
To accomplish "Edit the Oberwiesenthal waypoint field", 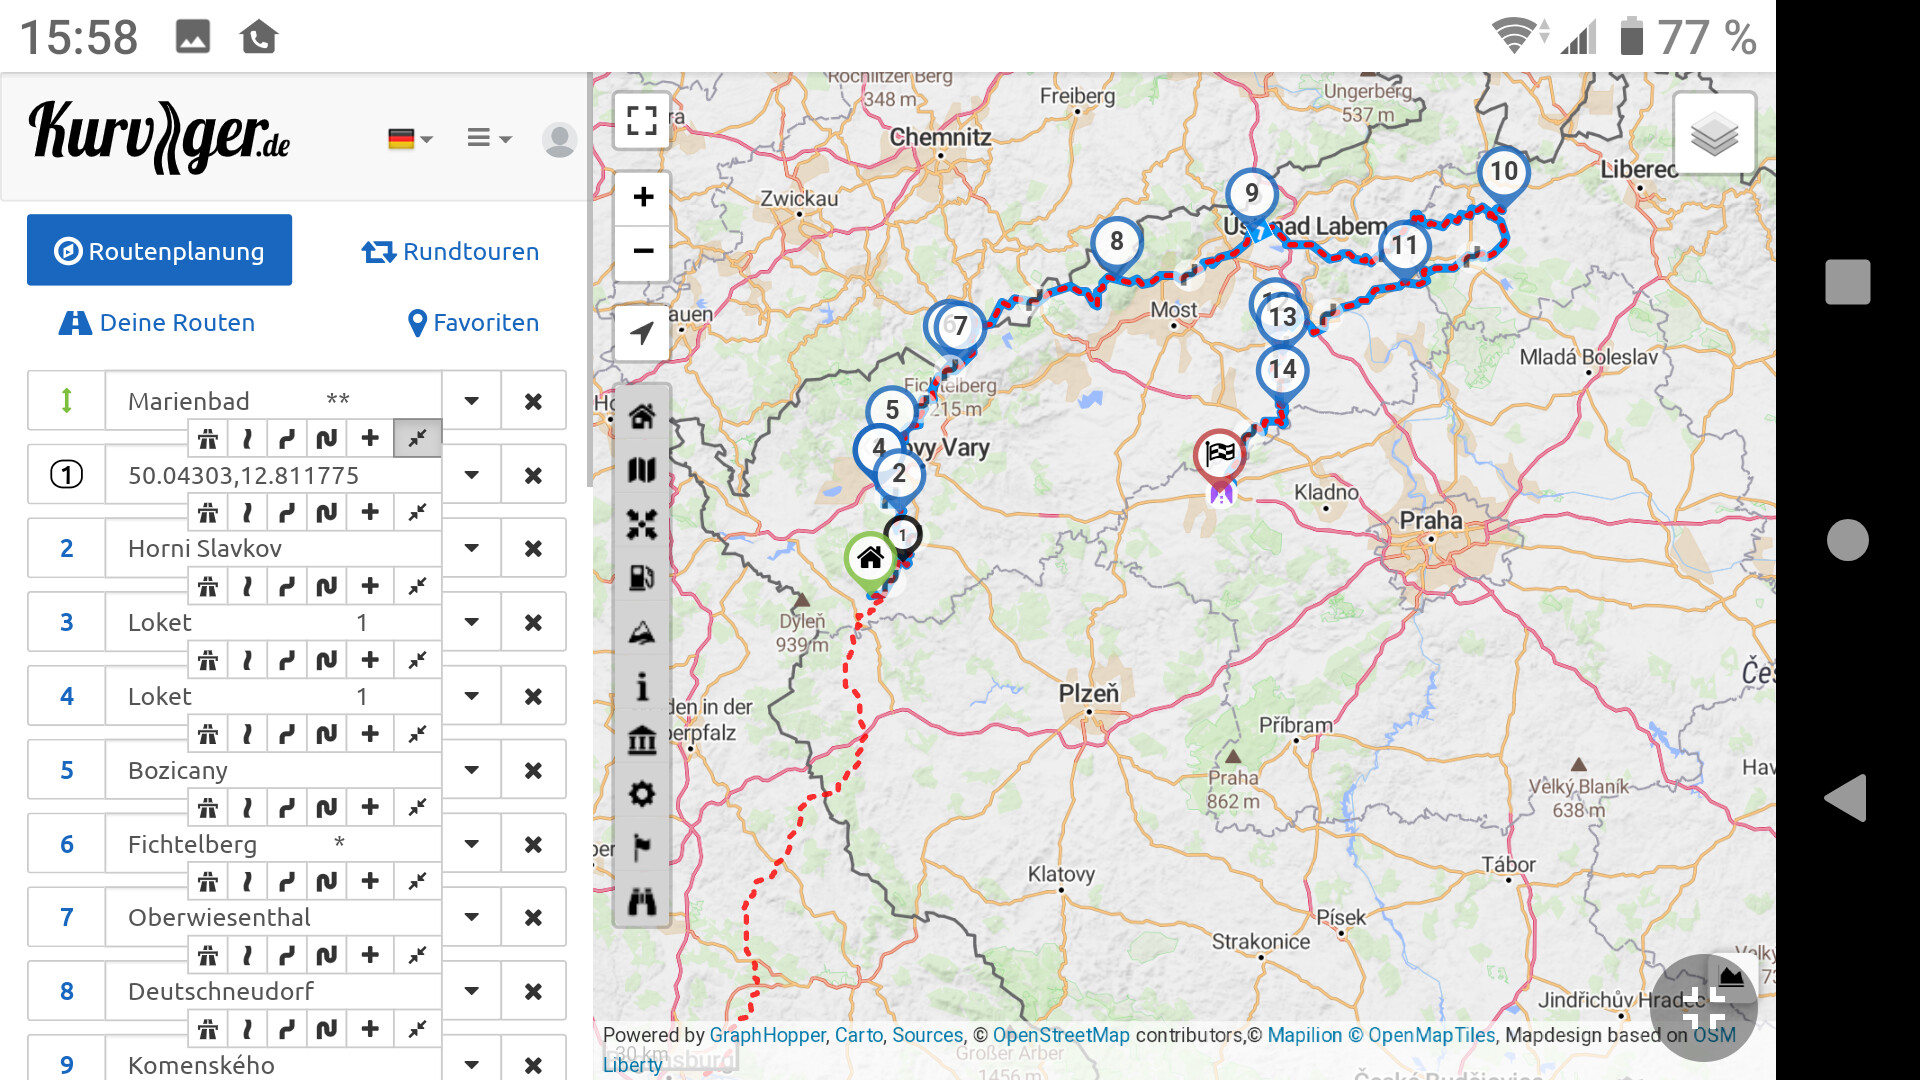I will [x=273, y=917].
